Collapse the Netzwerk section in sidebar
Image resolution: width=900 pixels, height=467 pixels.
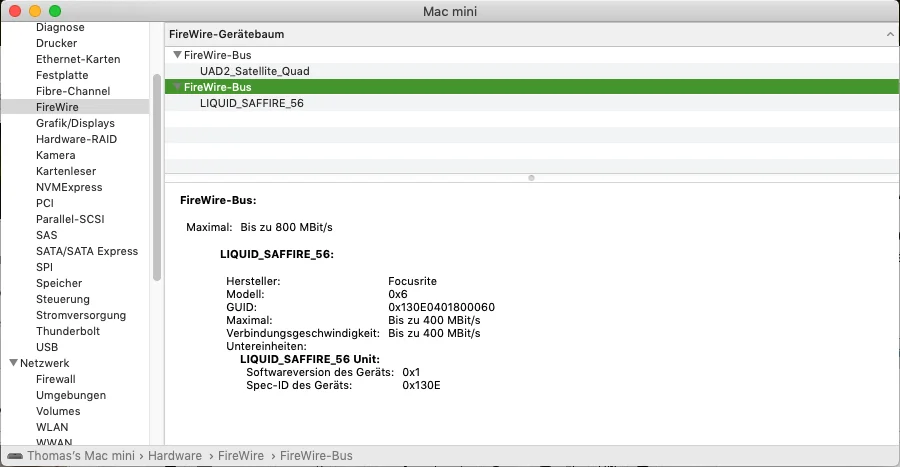pyautogui.click(x=13, y=363)
